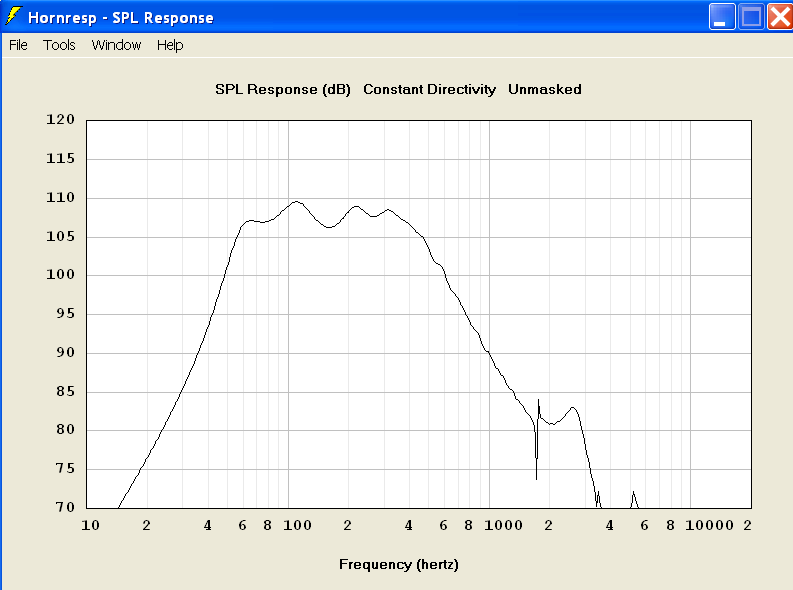Click the 85 dB y-axis label
793x590 pixels.
[66, 392]
